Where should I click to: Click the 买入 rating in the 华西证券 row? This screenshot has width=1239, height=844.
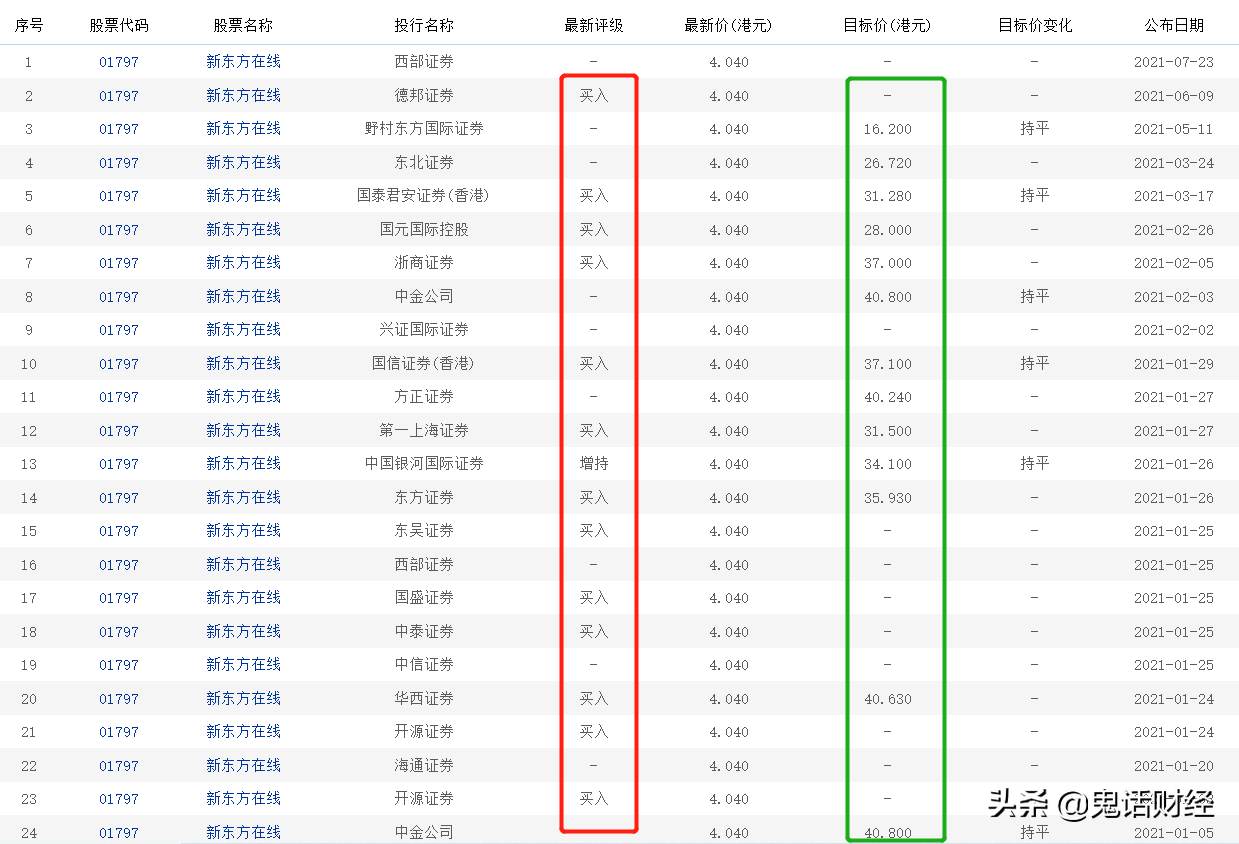(594, 699)
